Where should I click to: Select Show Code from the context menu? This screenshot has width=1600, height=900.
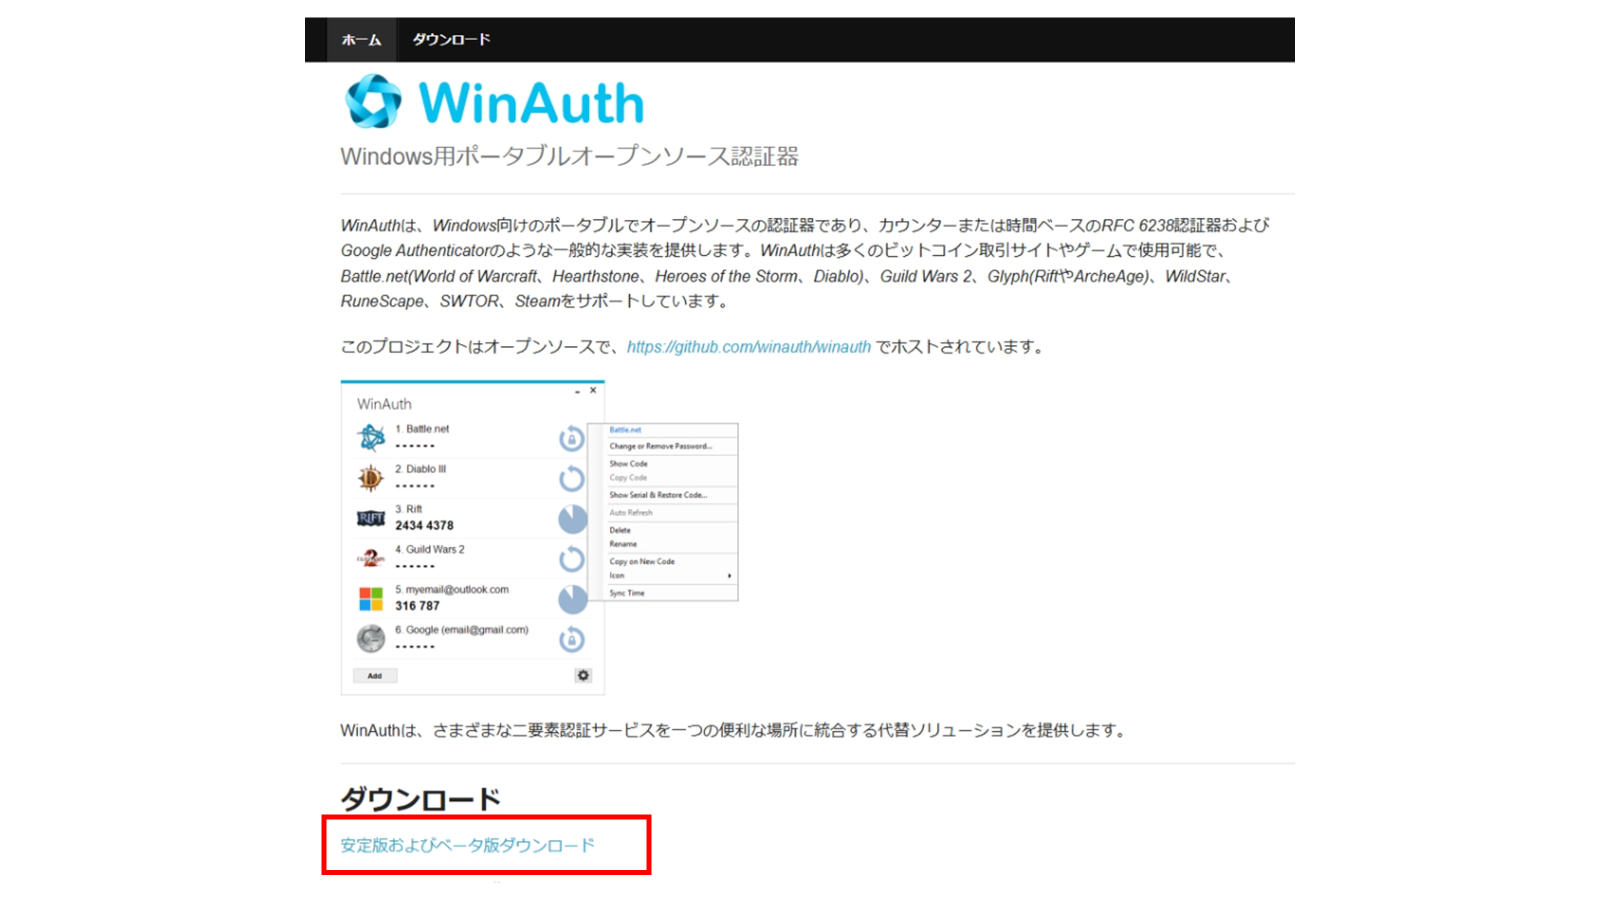pos(629,464)
